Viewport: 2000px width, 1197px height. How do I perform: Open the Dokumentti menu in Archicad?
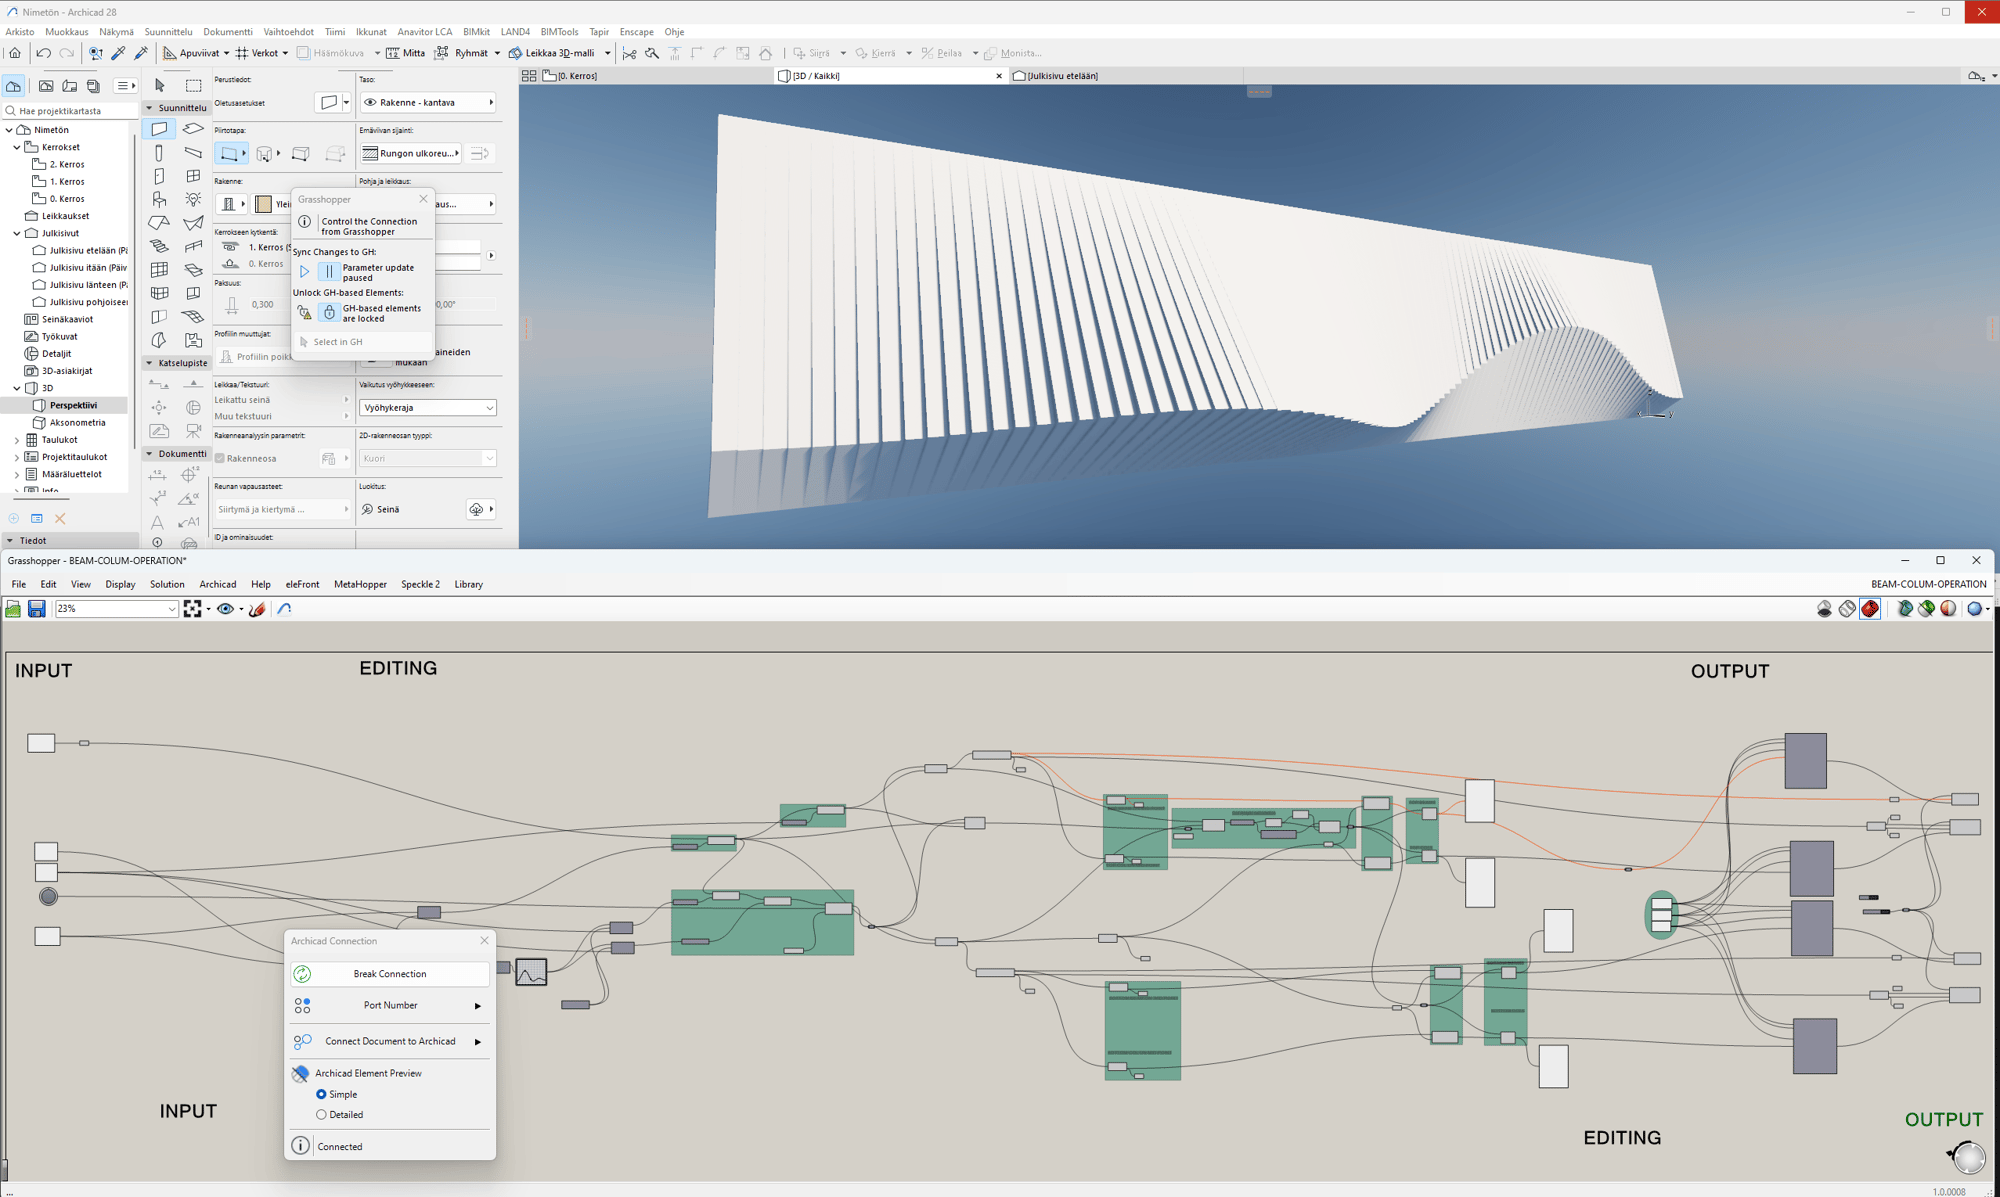click(x=228, y=32)
